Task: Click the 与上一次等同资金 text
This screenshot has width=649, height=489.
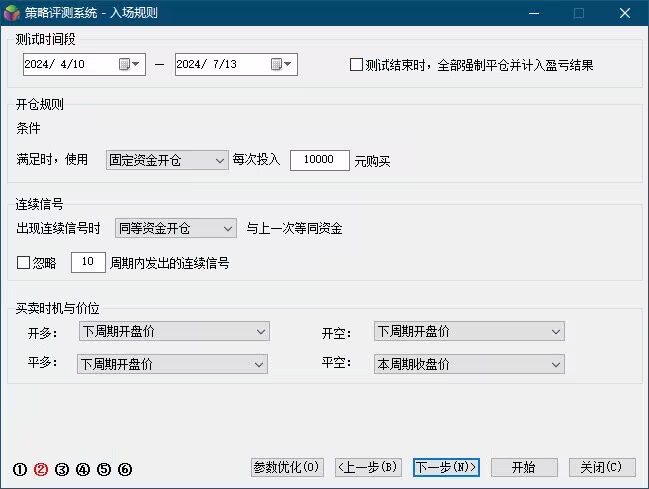Action: click(294, 228)
